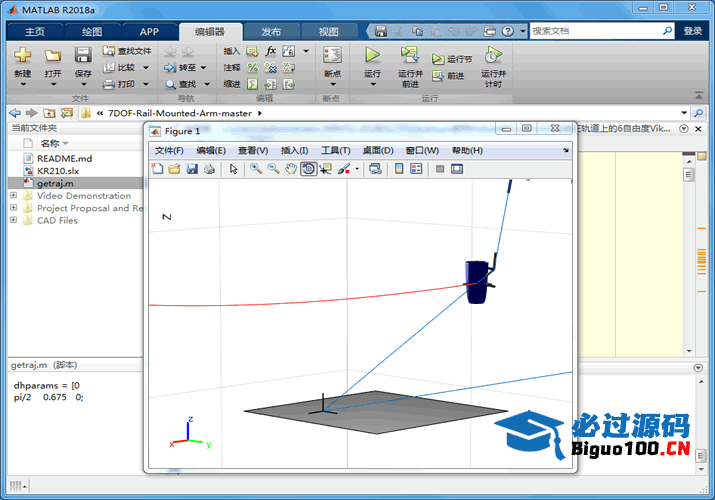Click the Find Files (查找文件) button
This screenshot has width=715, height=500.
click(127, 51)
